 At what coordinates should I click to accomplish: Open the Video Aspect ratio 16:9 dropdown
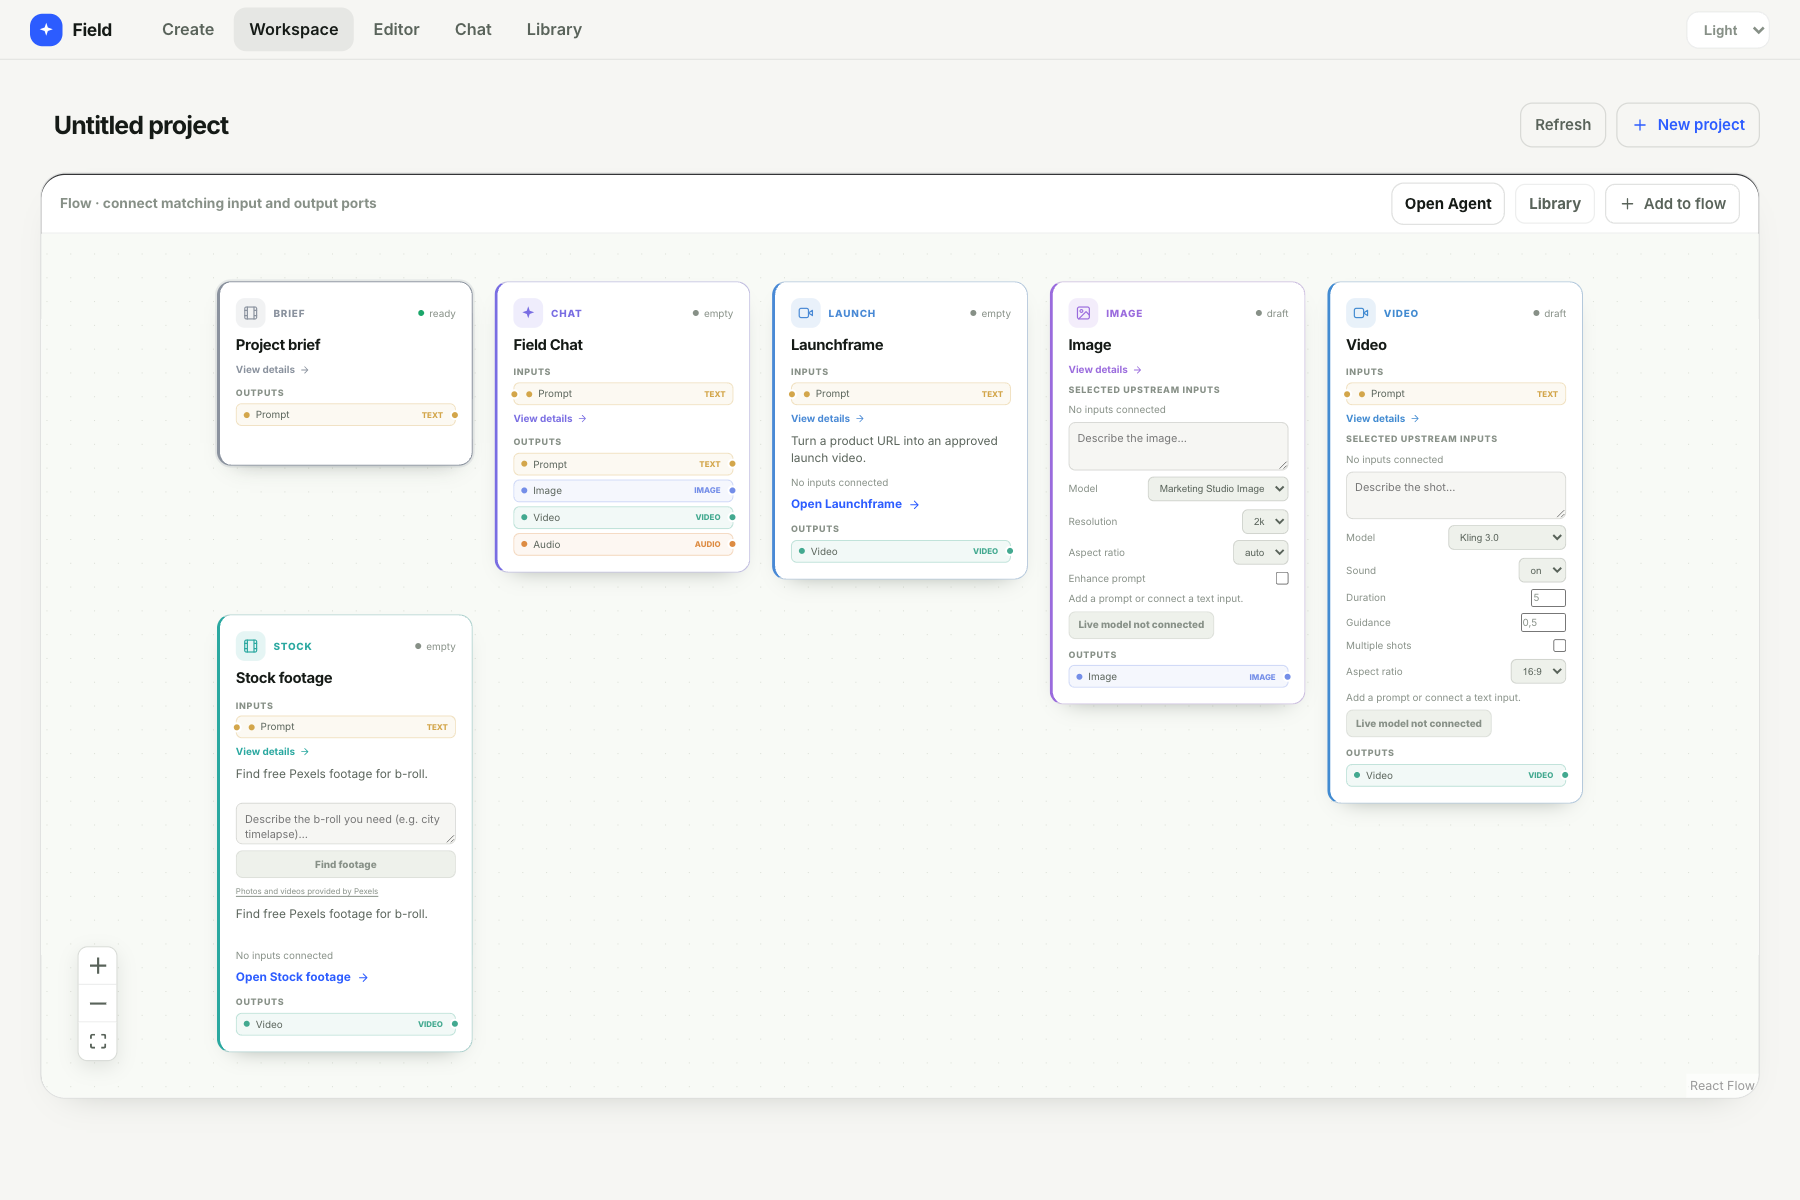(1538, 672)
